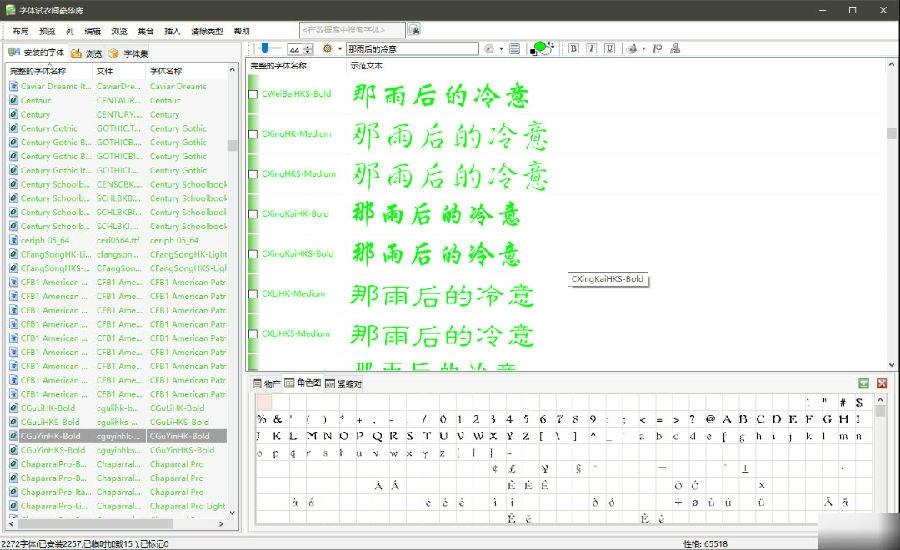
Task: Open the 紧缩对 kerning pairs tab
Action: pos(343,384)
